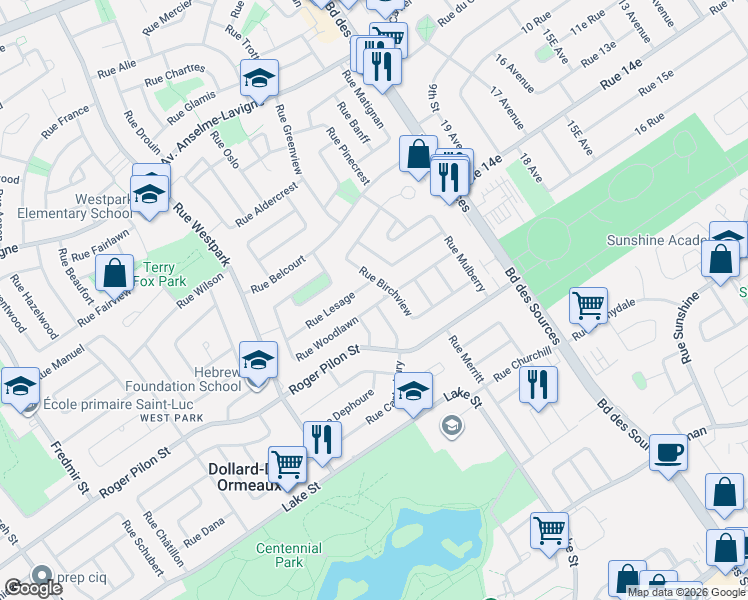Open the restaurant marker near Rue Dephoure

pyautogui.click(x=322, y=441)
